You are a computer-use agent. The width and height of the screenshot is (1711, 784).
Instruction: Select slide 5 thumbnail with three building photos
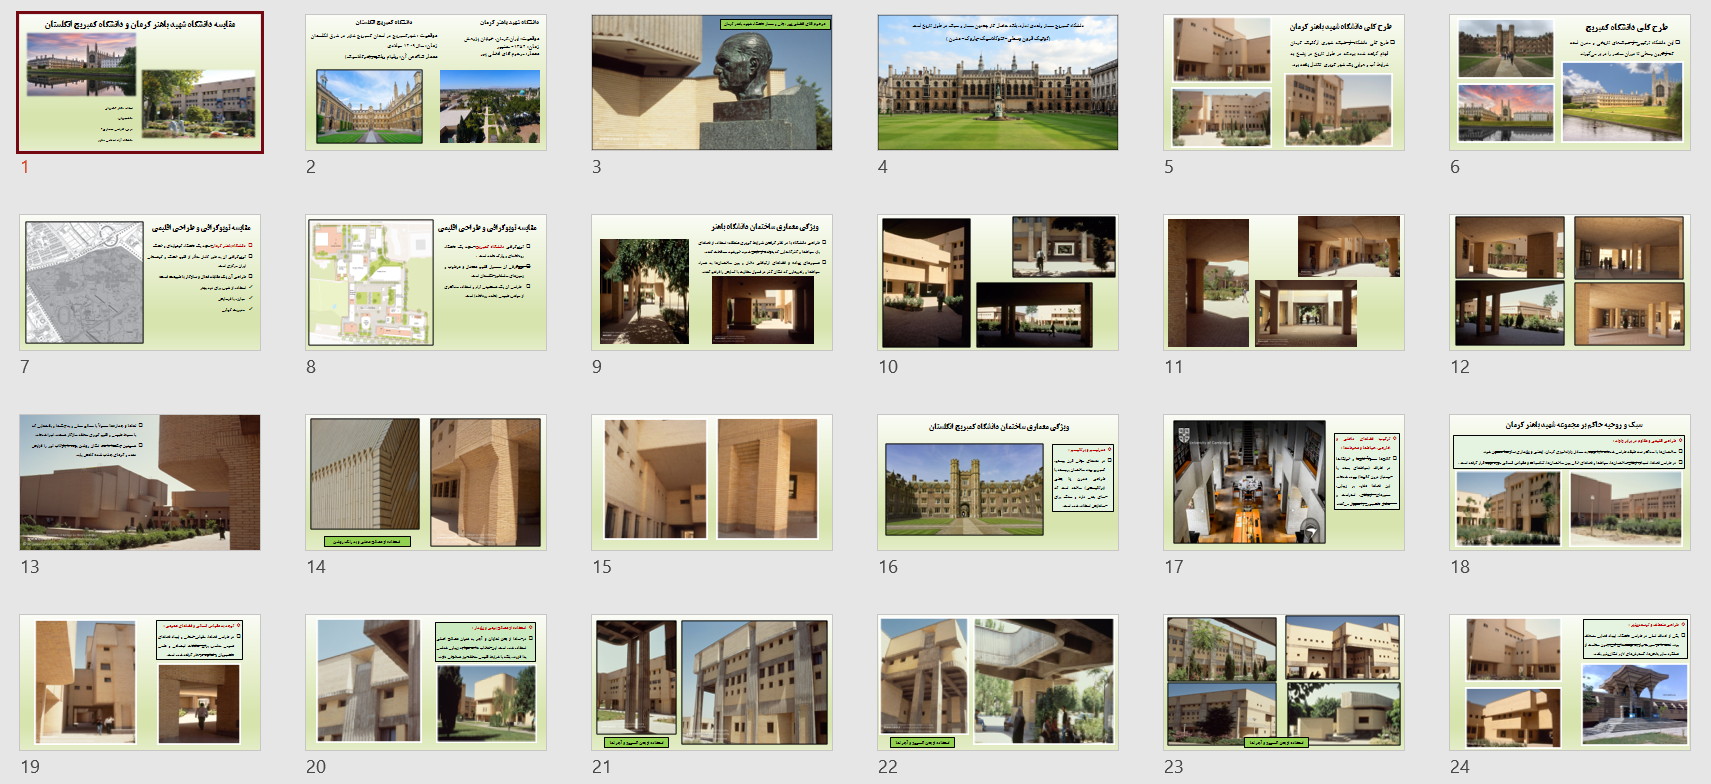[1284, 83]
